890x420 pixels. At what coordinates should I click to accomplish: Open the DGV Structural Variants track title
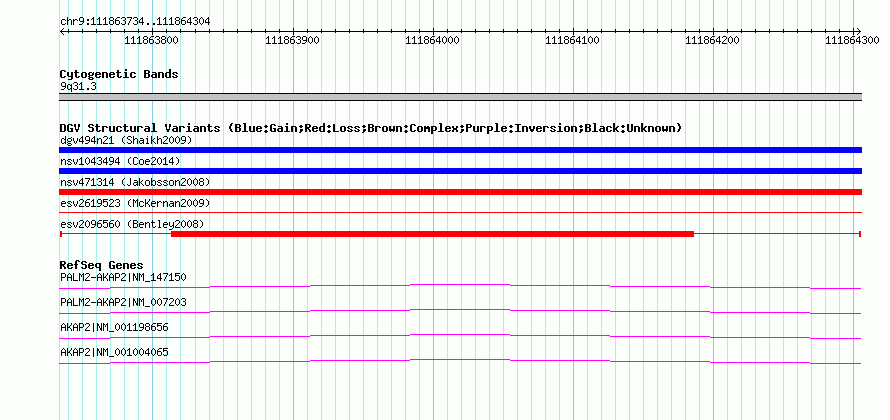pos(371,128)
